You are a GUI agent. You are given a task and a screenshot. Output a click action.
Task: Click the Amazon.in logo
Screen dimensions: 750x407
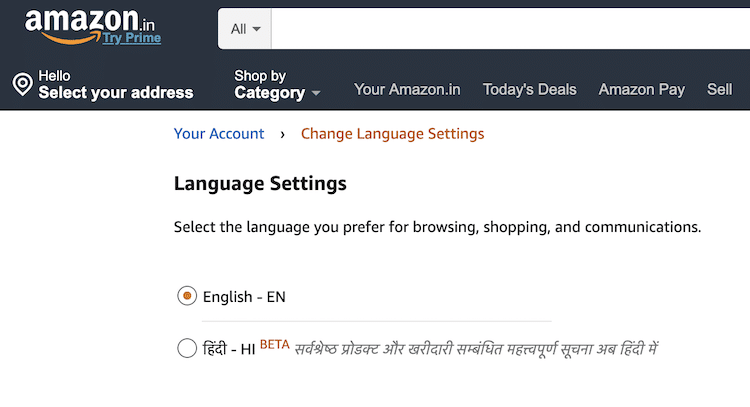[89, 26]
